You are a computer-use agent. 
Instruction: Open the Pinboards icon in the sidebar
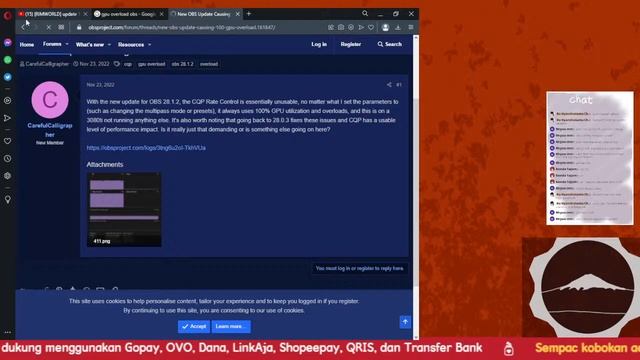coord(8,199)
